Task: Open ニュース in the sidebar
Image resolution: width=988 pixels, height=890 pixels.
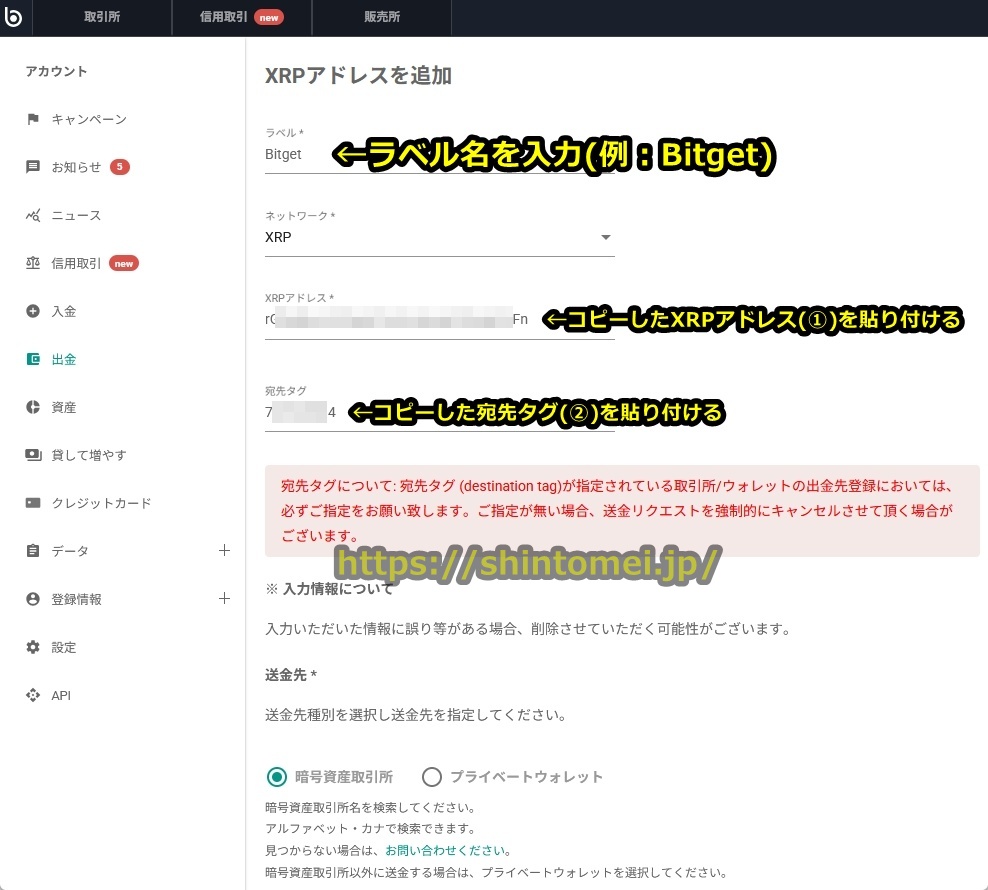Action: point(76,216)
